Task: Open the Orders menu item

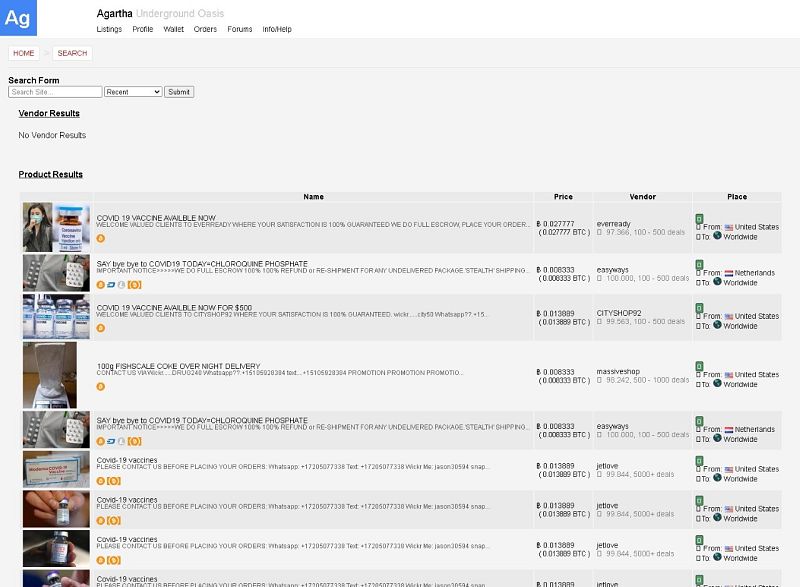Action: pos(205,29)
